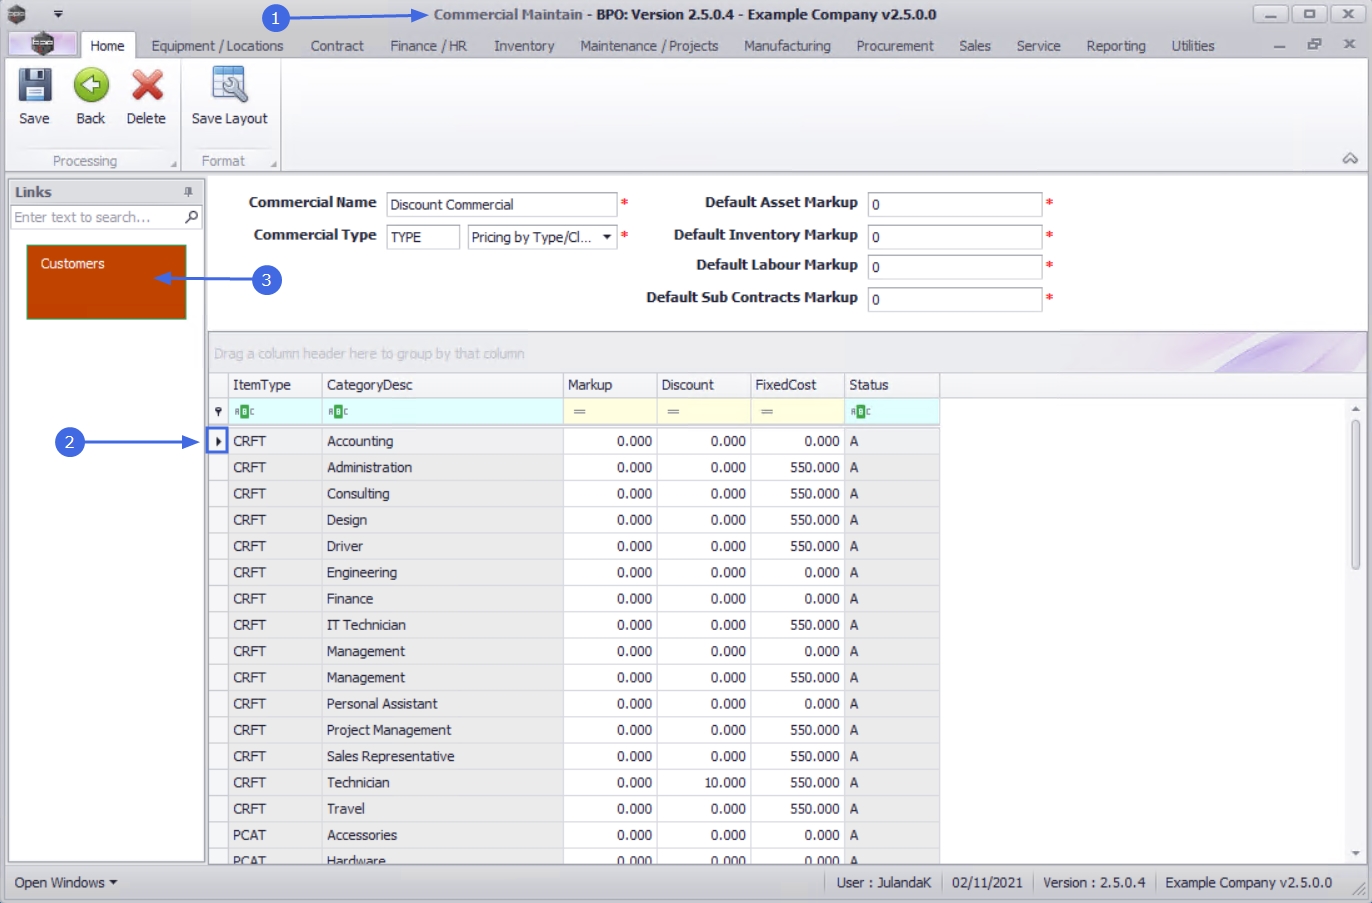
Task: Click the red Delete X icon
Action: click(147, 87)
